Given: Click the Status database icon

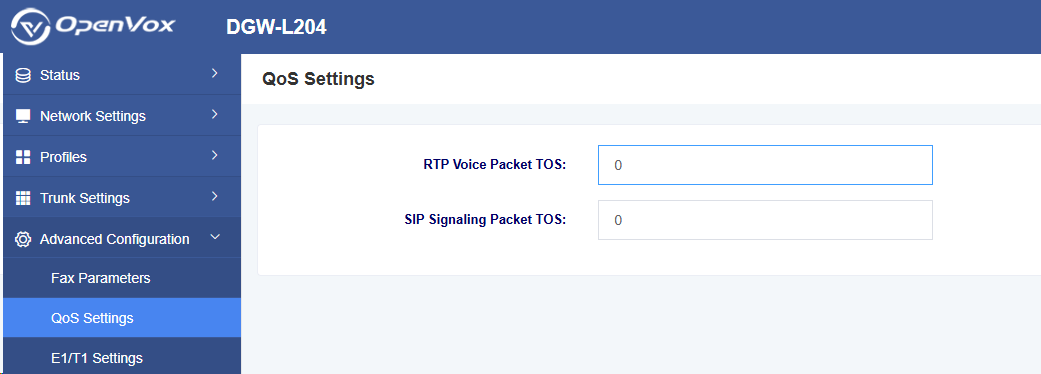Looking at the screenshot, I should pos(23,75).
